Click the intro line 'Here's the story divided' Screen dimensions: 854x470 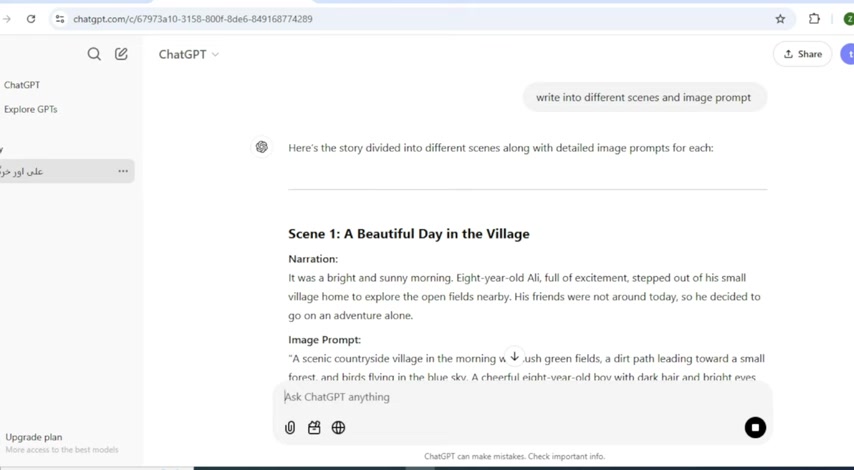[x=501, y=148]
